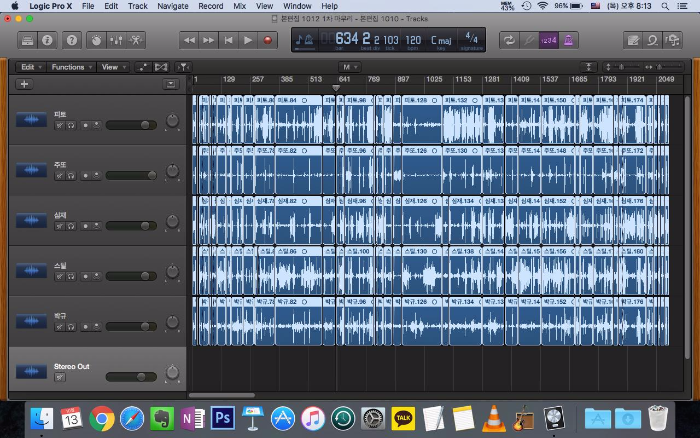Click the Catch Playhead button

click(x=183, y=67)
